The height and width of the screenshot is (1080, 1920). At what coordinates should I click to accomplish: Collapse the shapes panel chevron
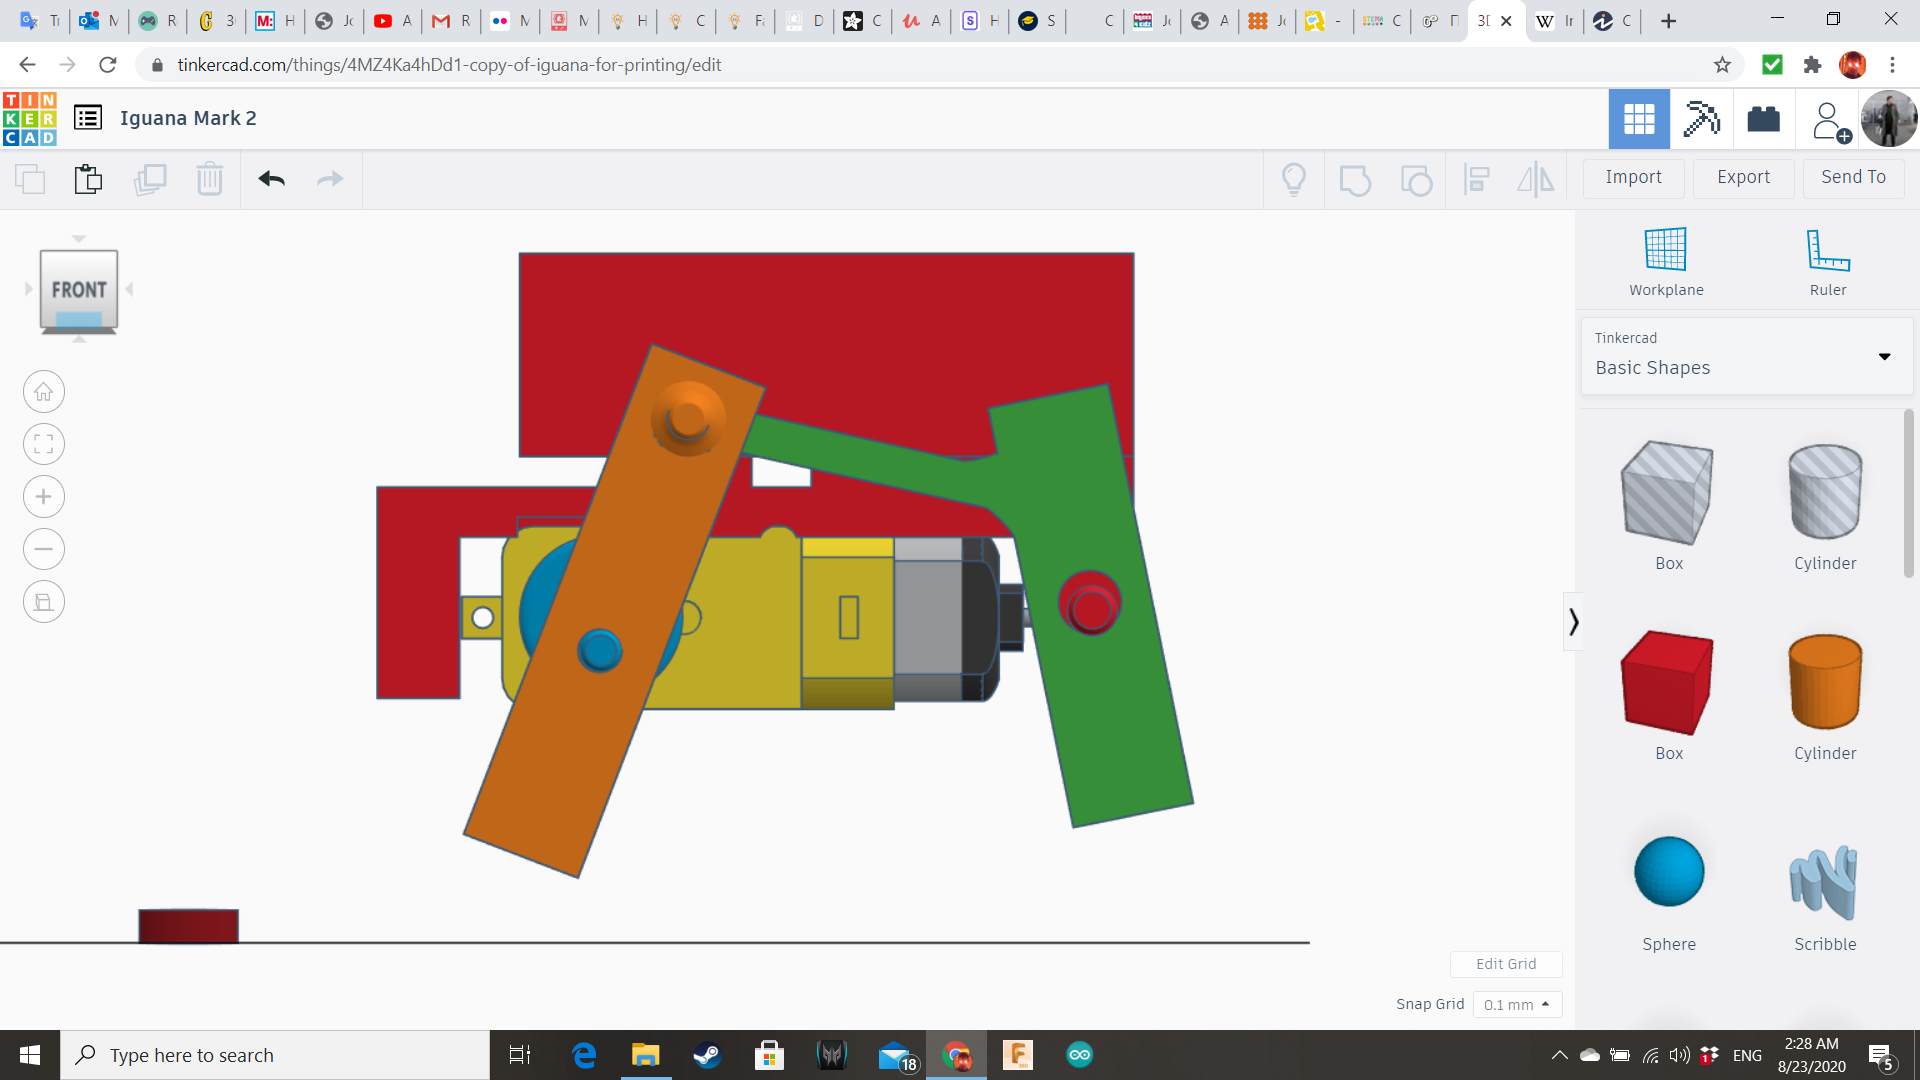pos(1573,622)
